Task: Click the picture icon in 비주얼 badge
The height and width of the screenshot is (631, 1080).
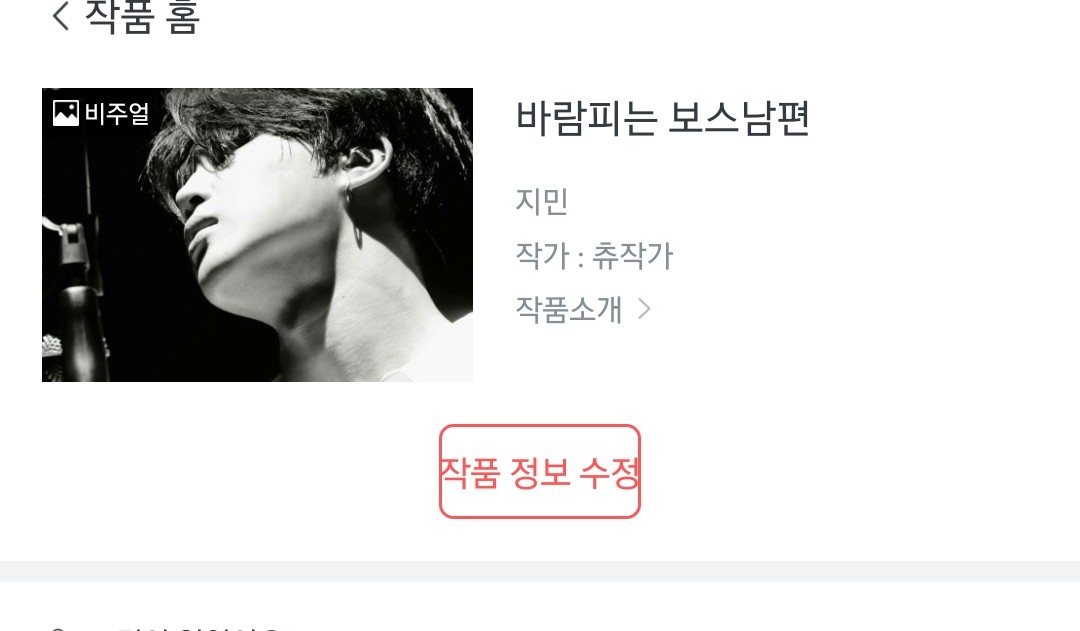Action: (66, 113)
